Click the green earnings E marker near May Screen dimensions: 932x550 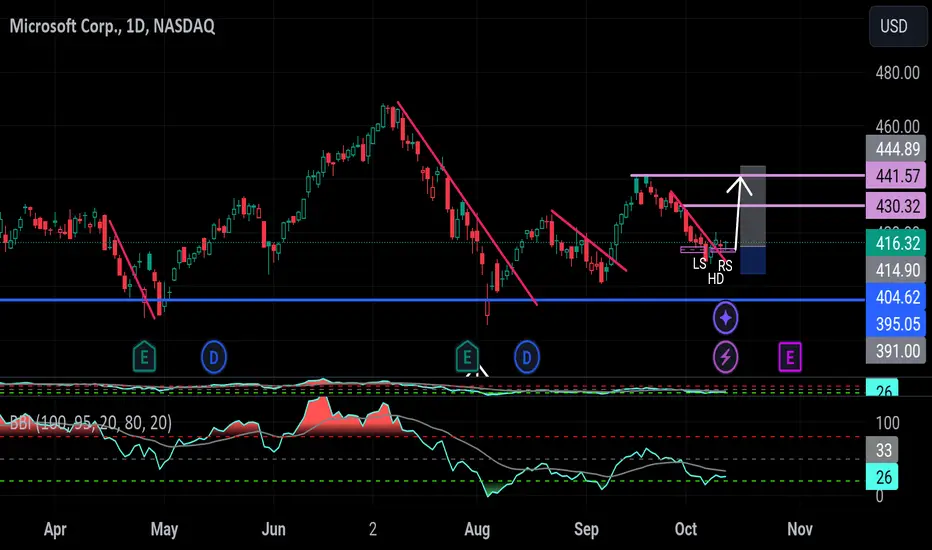[x=144, y=357]
